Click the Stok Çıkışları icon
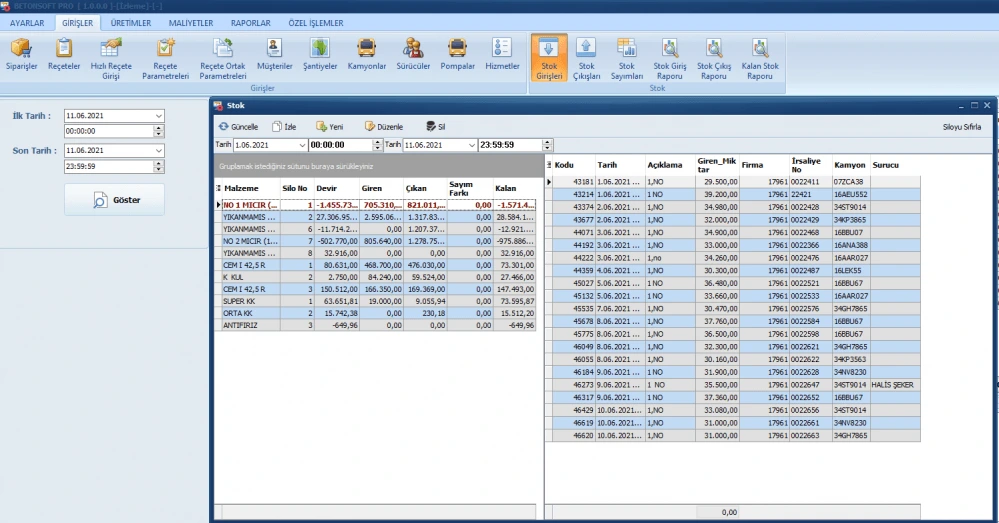The image size is (999, 523). click(586, 58)
